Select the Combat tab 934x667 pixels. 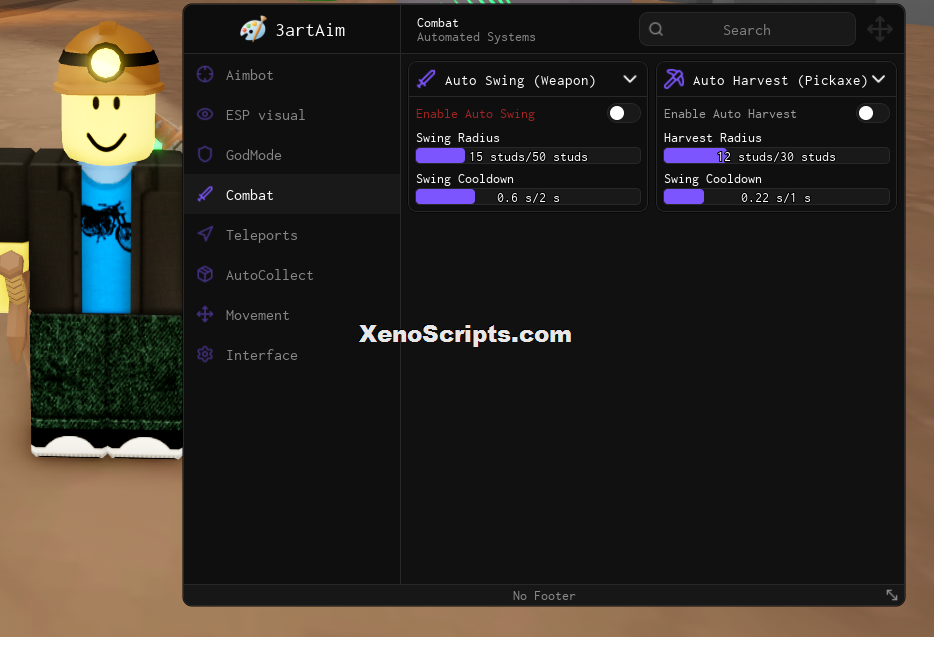pos(292,195)
